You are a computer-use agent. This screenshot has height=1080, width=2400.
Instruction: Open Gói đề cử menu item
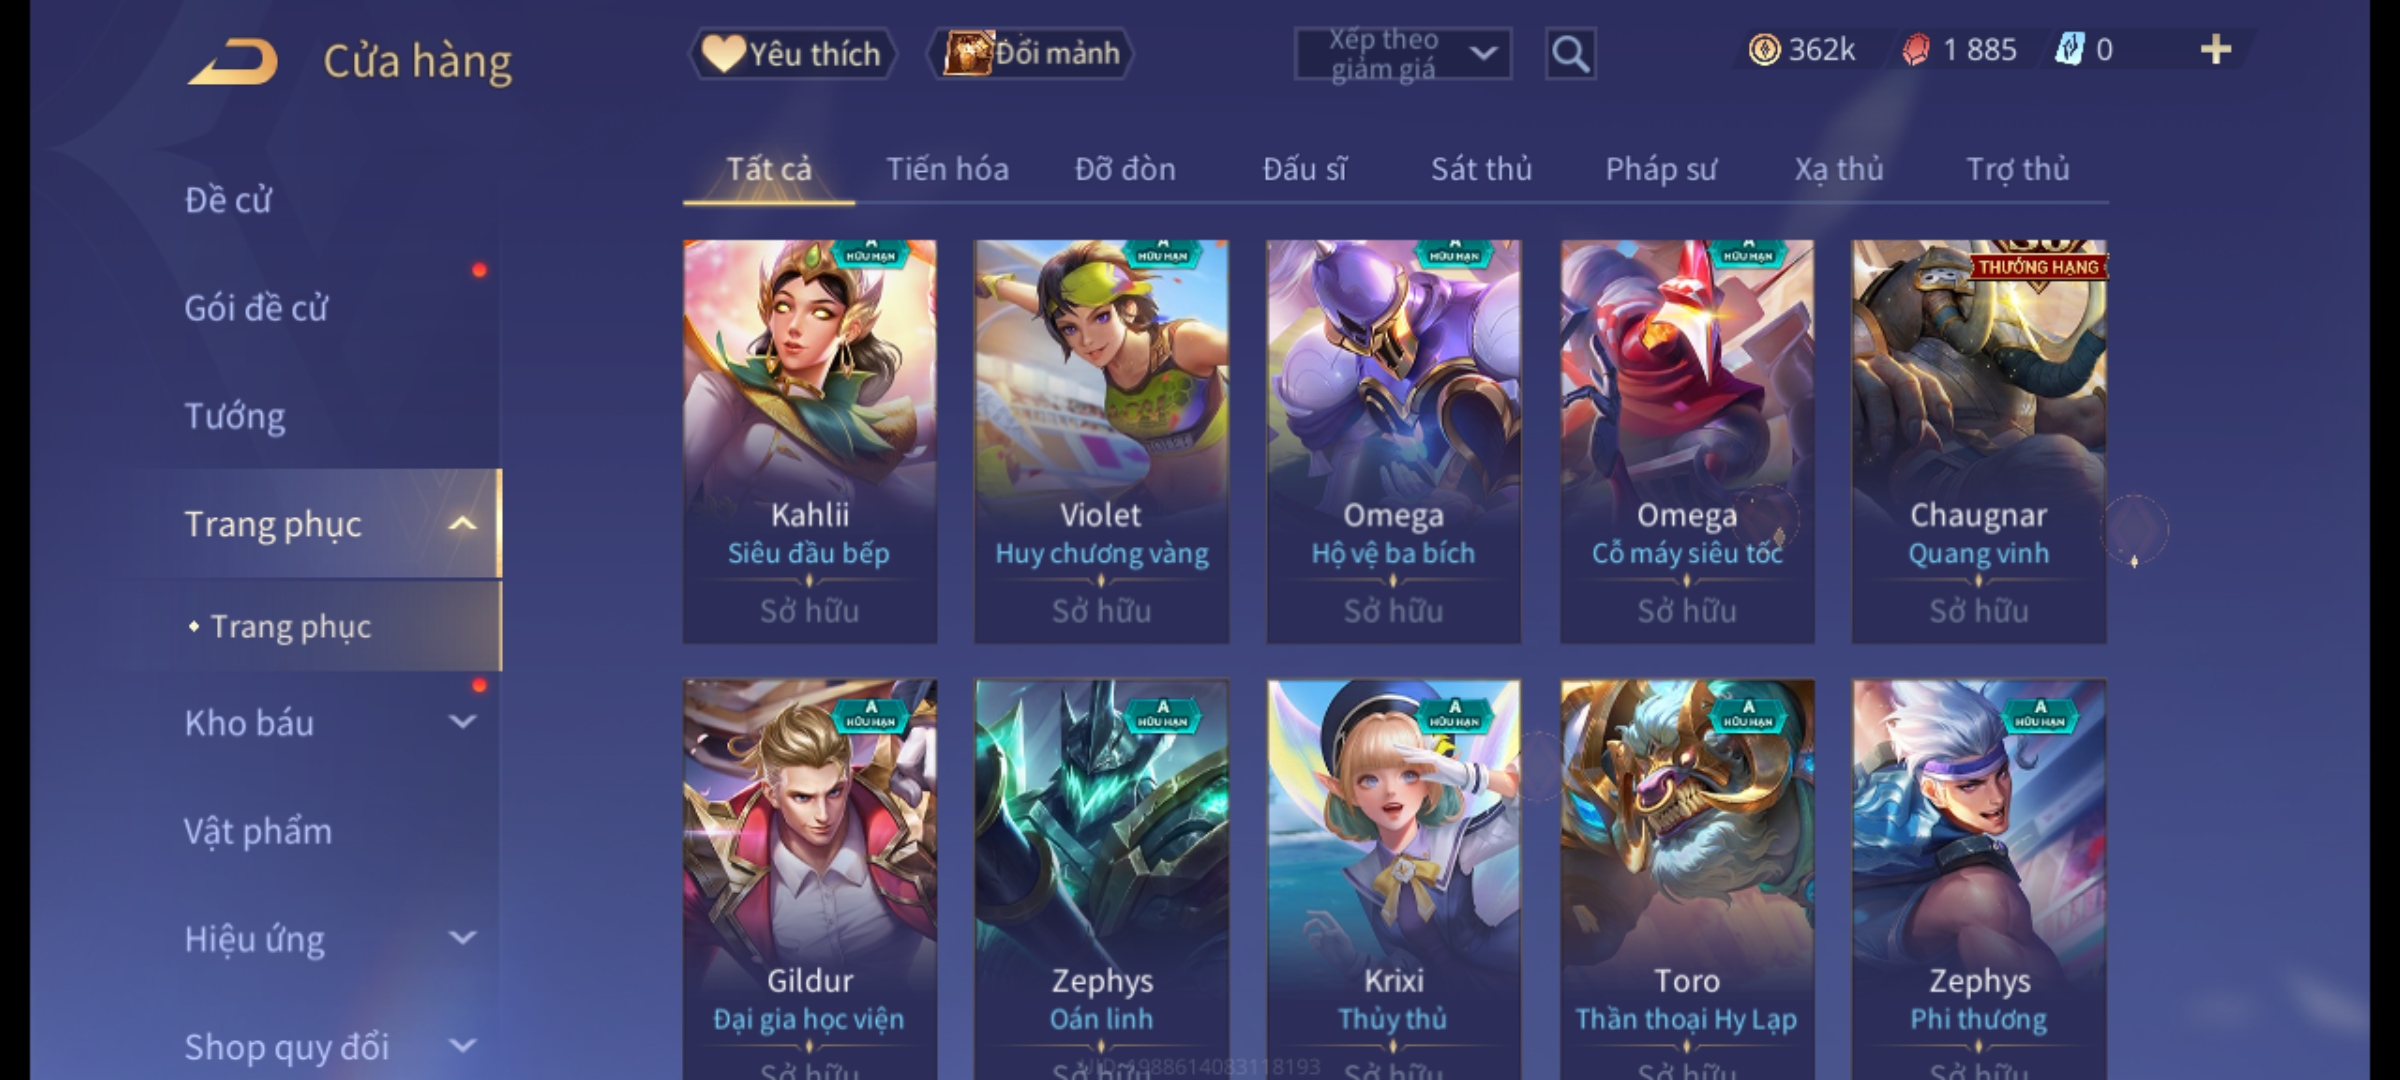click(256, 308)
